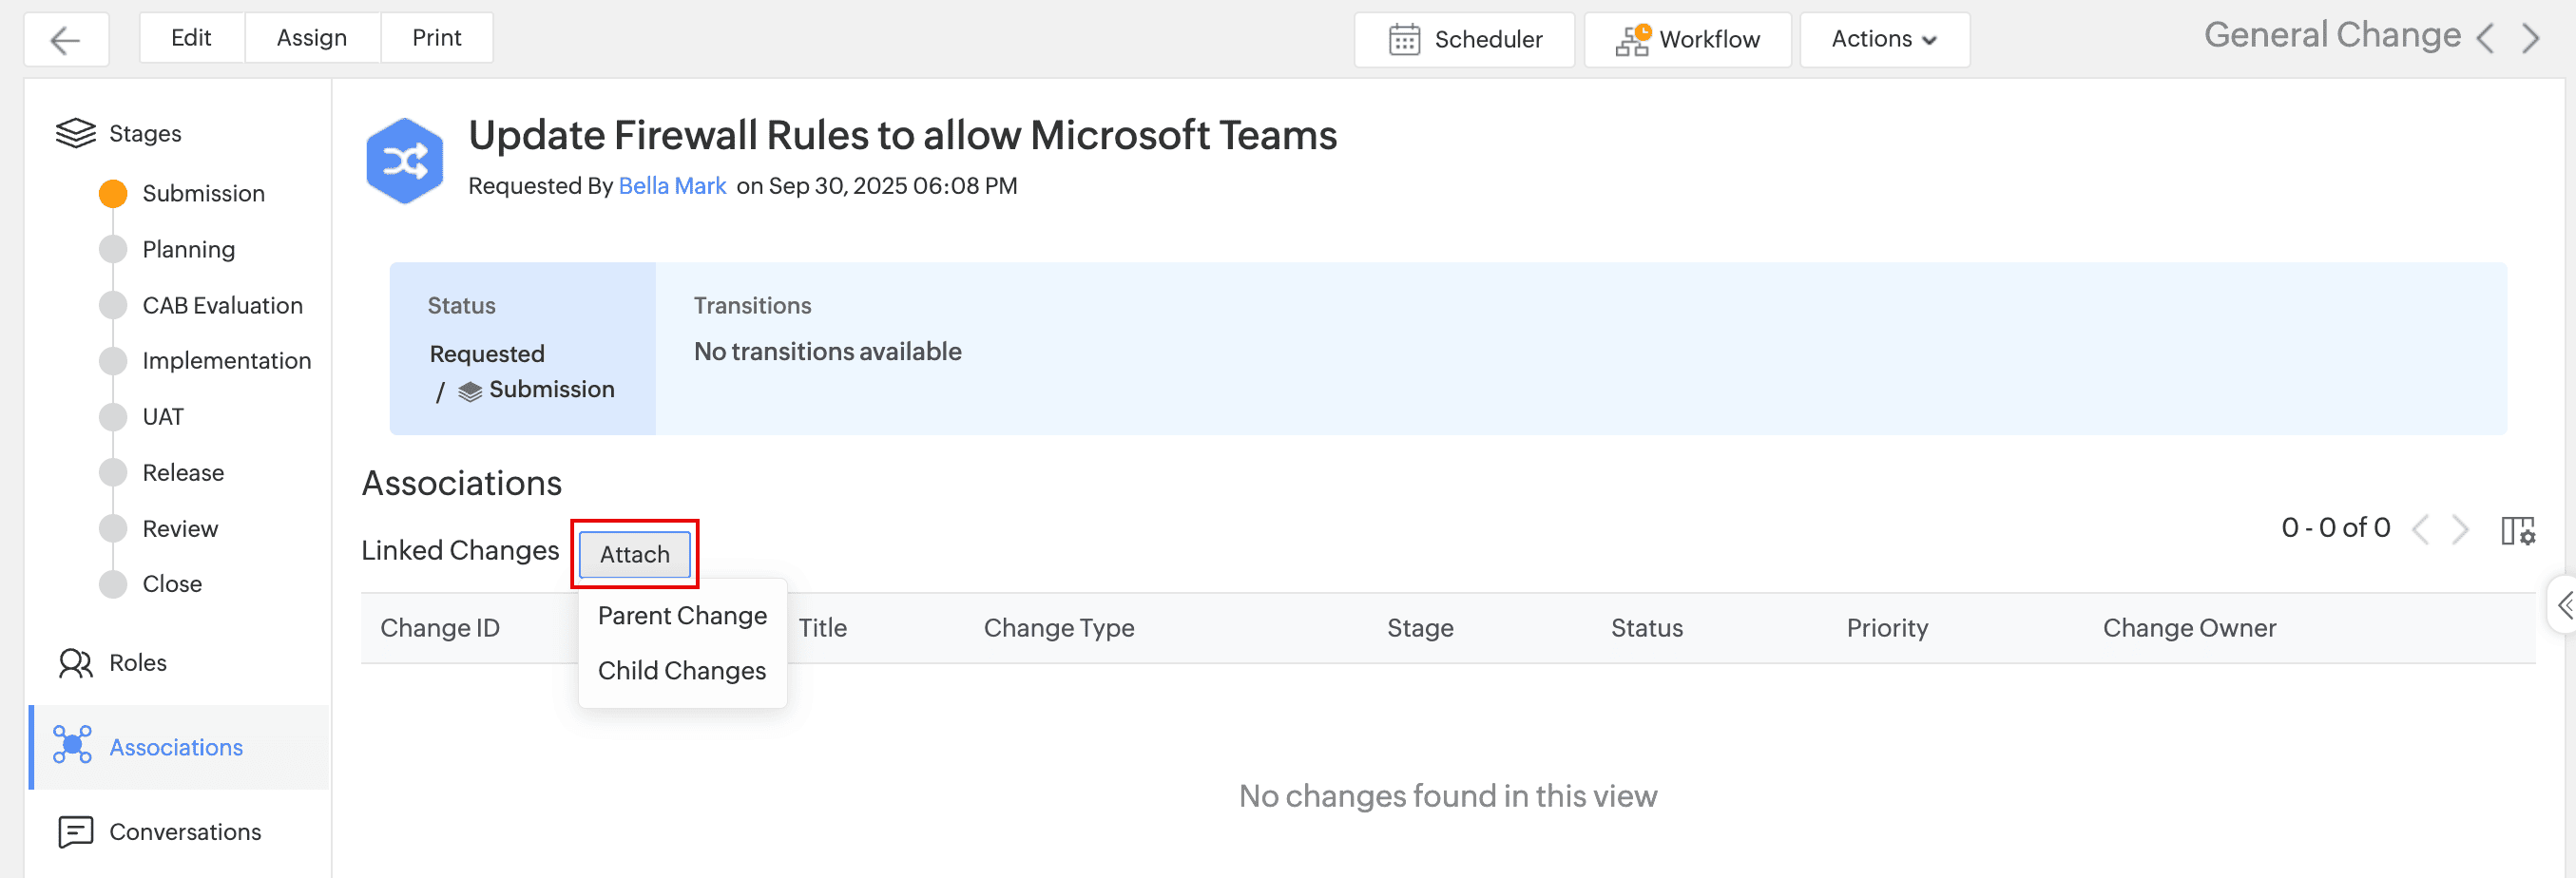Viewport: 2576px width, 878px height.
Task: Click the Attach button
Action: pyautogui.click(x=634, y=555)
